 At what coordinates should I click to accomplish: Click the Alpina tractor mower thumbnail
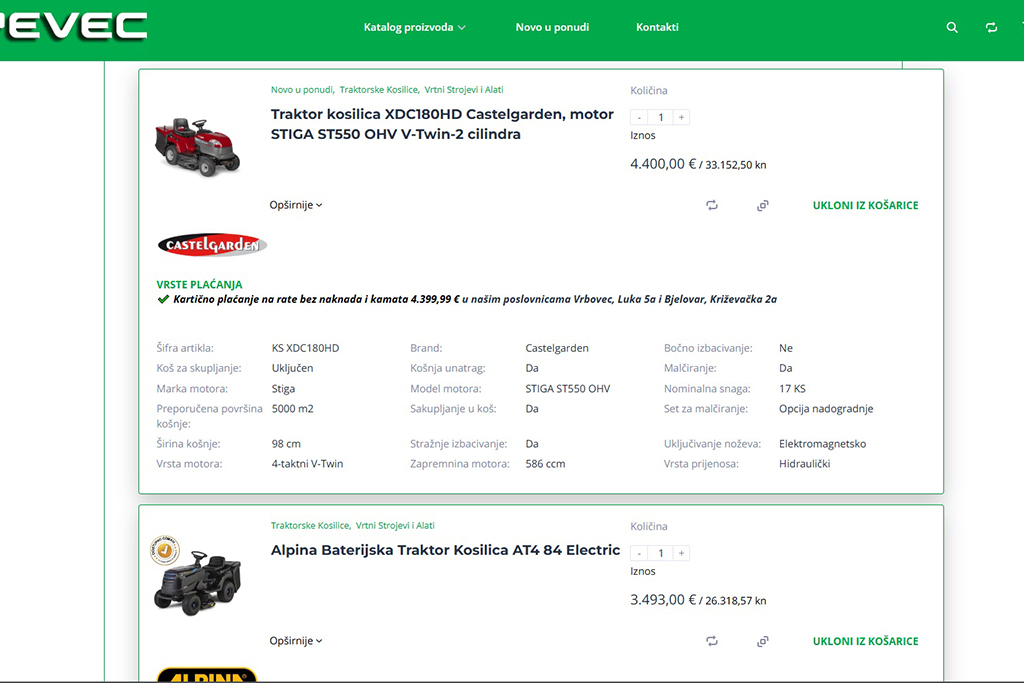[x=197, y=582]
